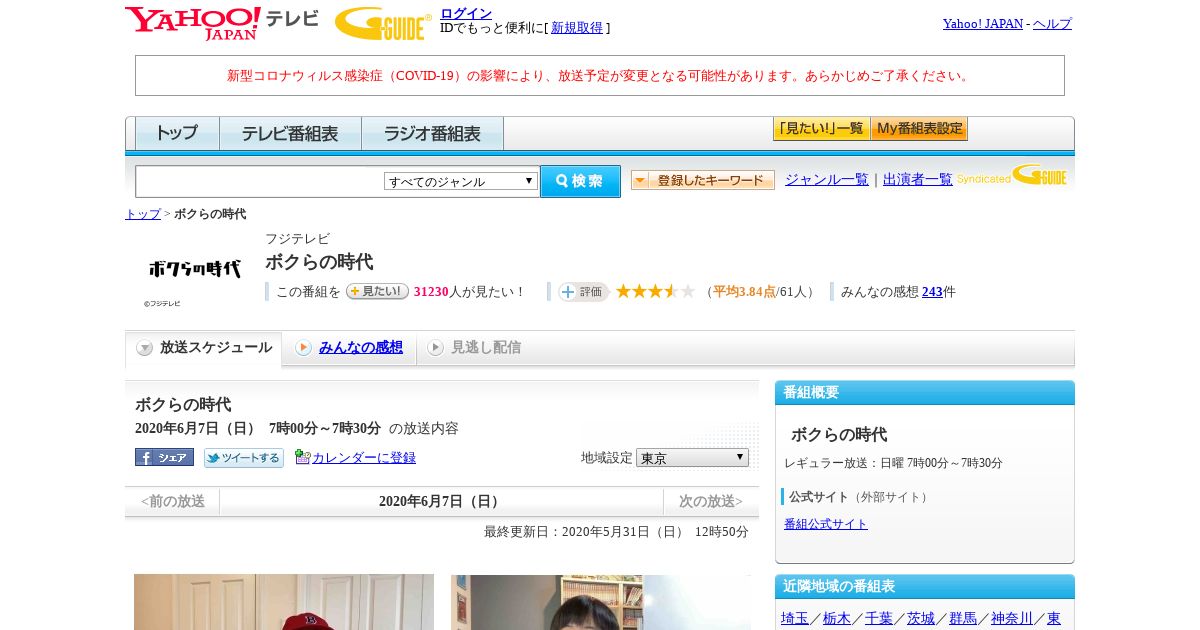Click the 見たい! add button

(x=377, y=291)
